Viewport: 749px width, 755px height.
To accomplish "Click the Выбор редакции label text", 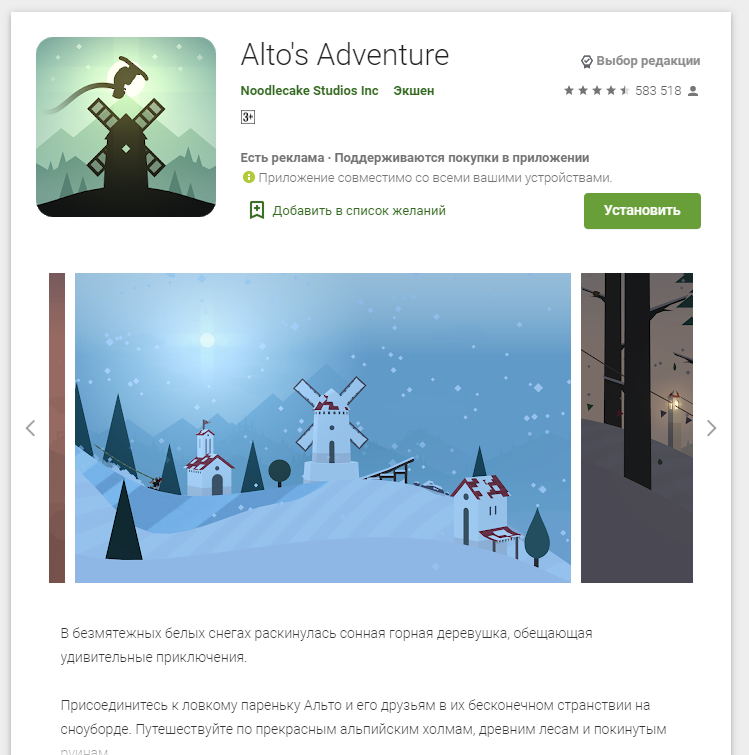I will 648,61.
